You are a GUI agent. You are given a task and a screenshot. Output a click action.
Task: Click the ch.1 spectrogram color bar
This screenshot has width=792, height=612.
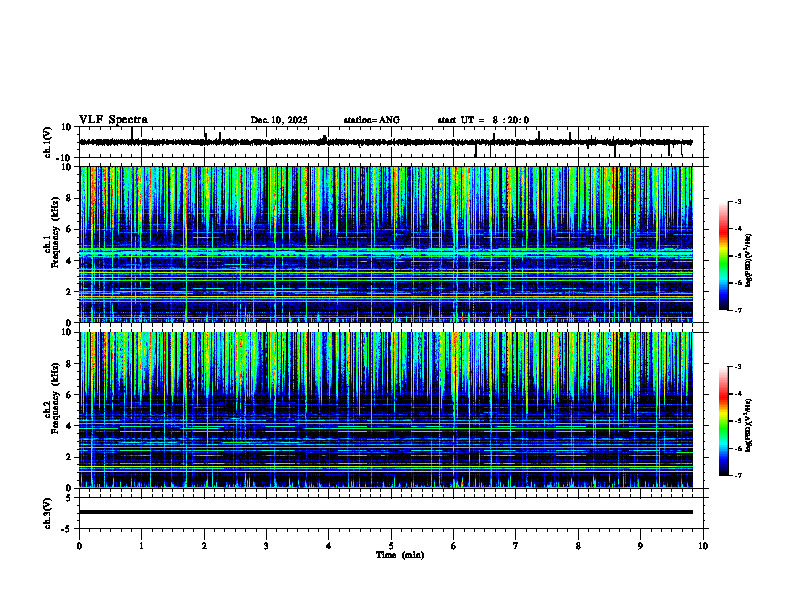(x=724, y=256)
